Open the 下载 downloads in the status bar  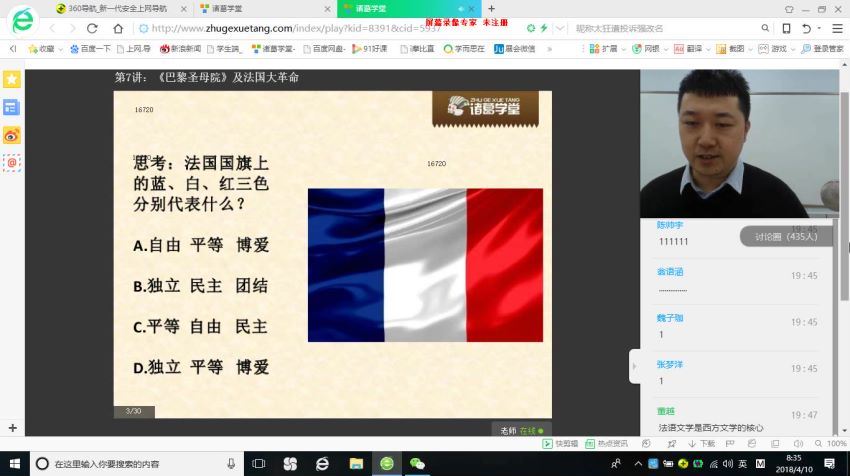pyautogui.click(x=701, y=443)
